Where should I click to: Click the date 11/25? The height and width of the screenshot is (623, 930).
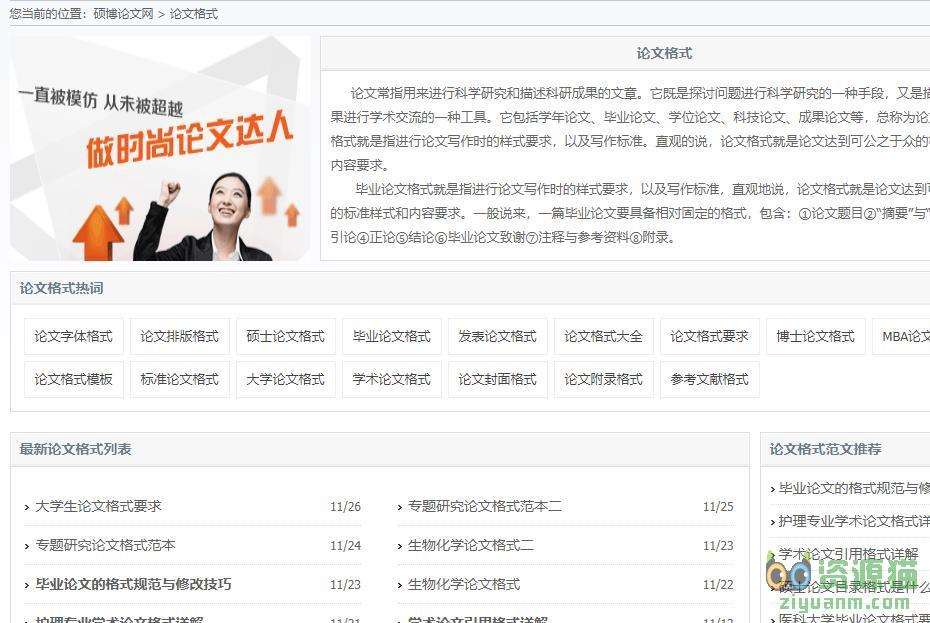(718, 507)
